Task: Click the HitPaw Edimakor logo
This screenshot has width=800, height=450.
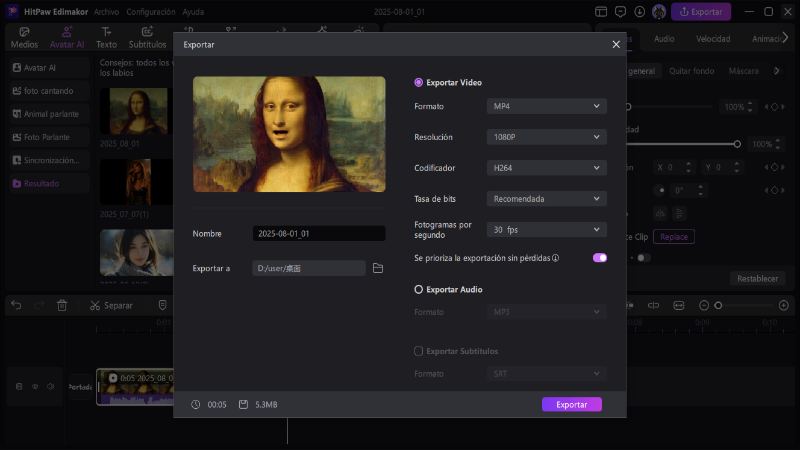Action: pyautogui.click(x=12, y=11)
